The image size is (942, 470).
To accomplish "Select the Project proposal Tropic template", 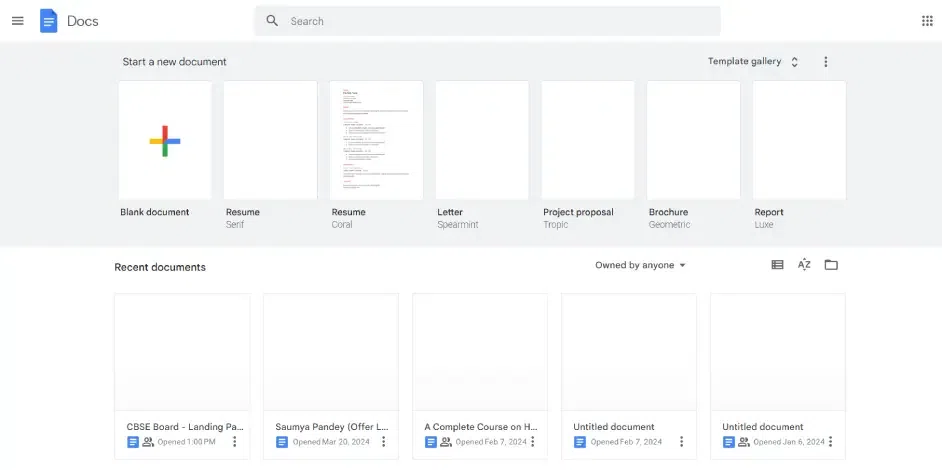I will tap(588, 140).
